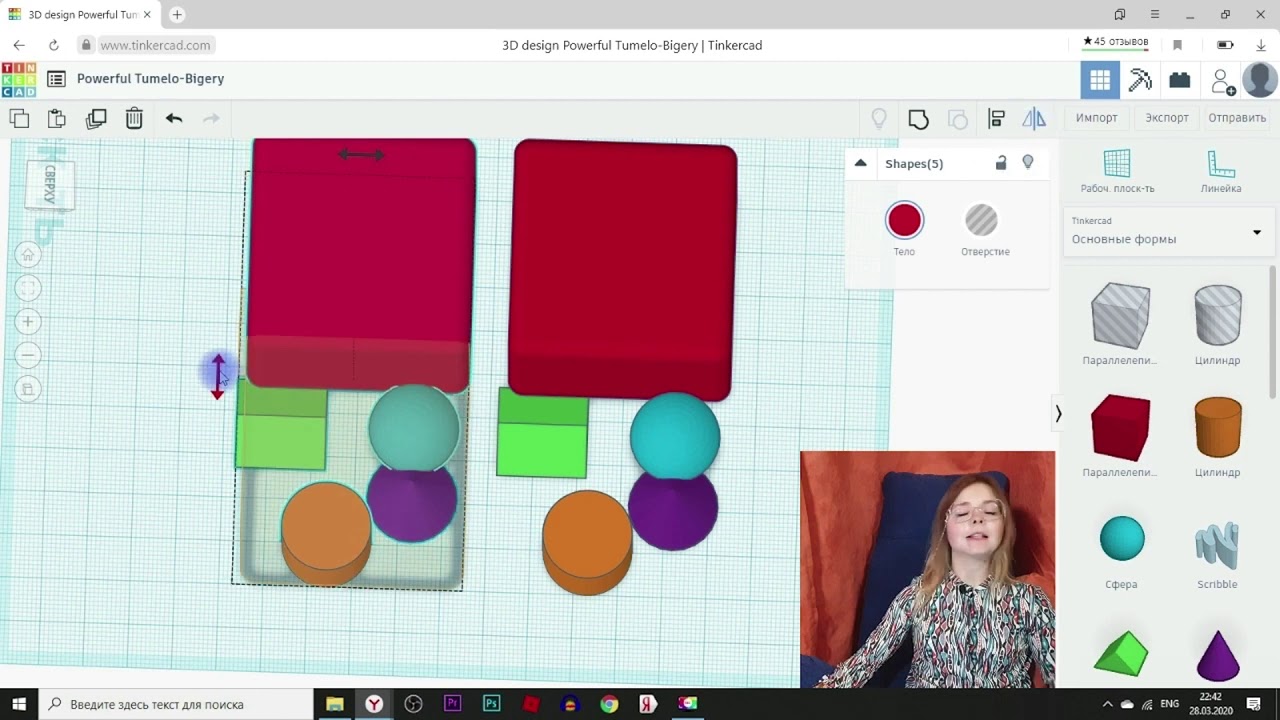Collapse the Shapes(5) inspector panel

[860, 163]
